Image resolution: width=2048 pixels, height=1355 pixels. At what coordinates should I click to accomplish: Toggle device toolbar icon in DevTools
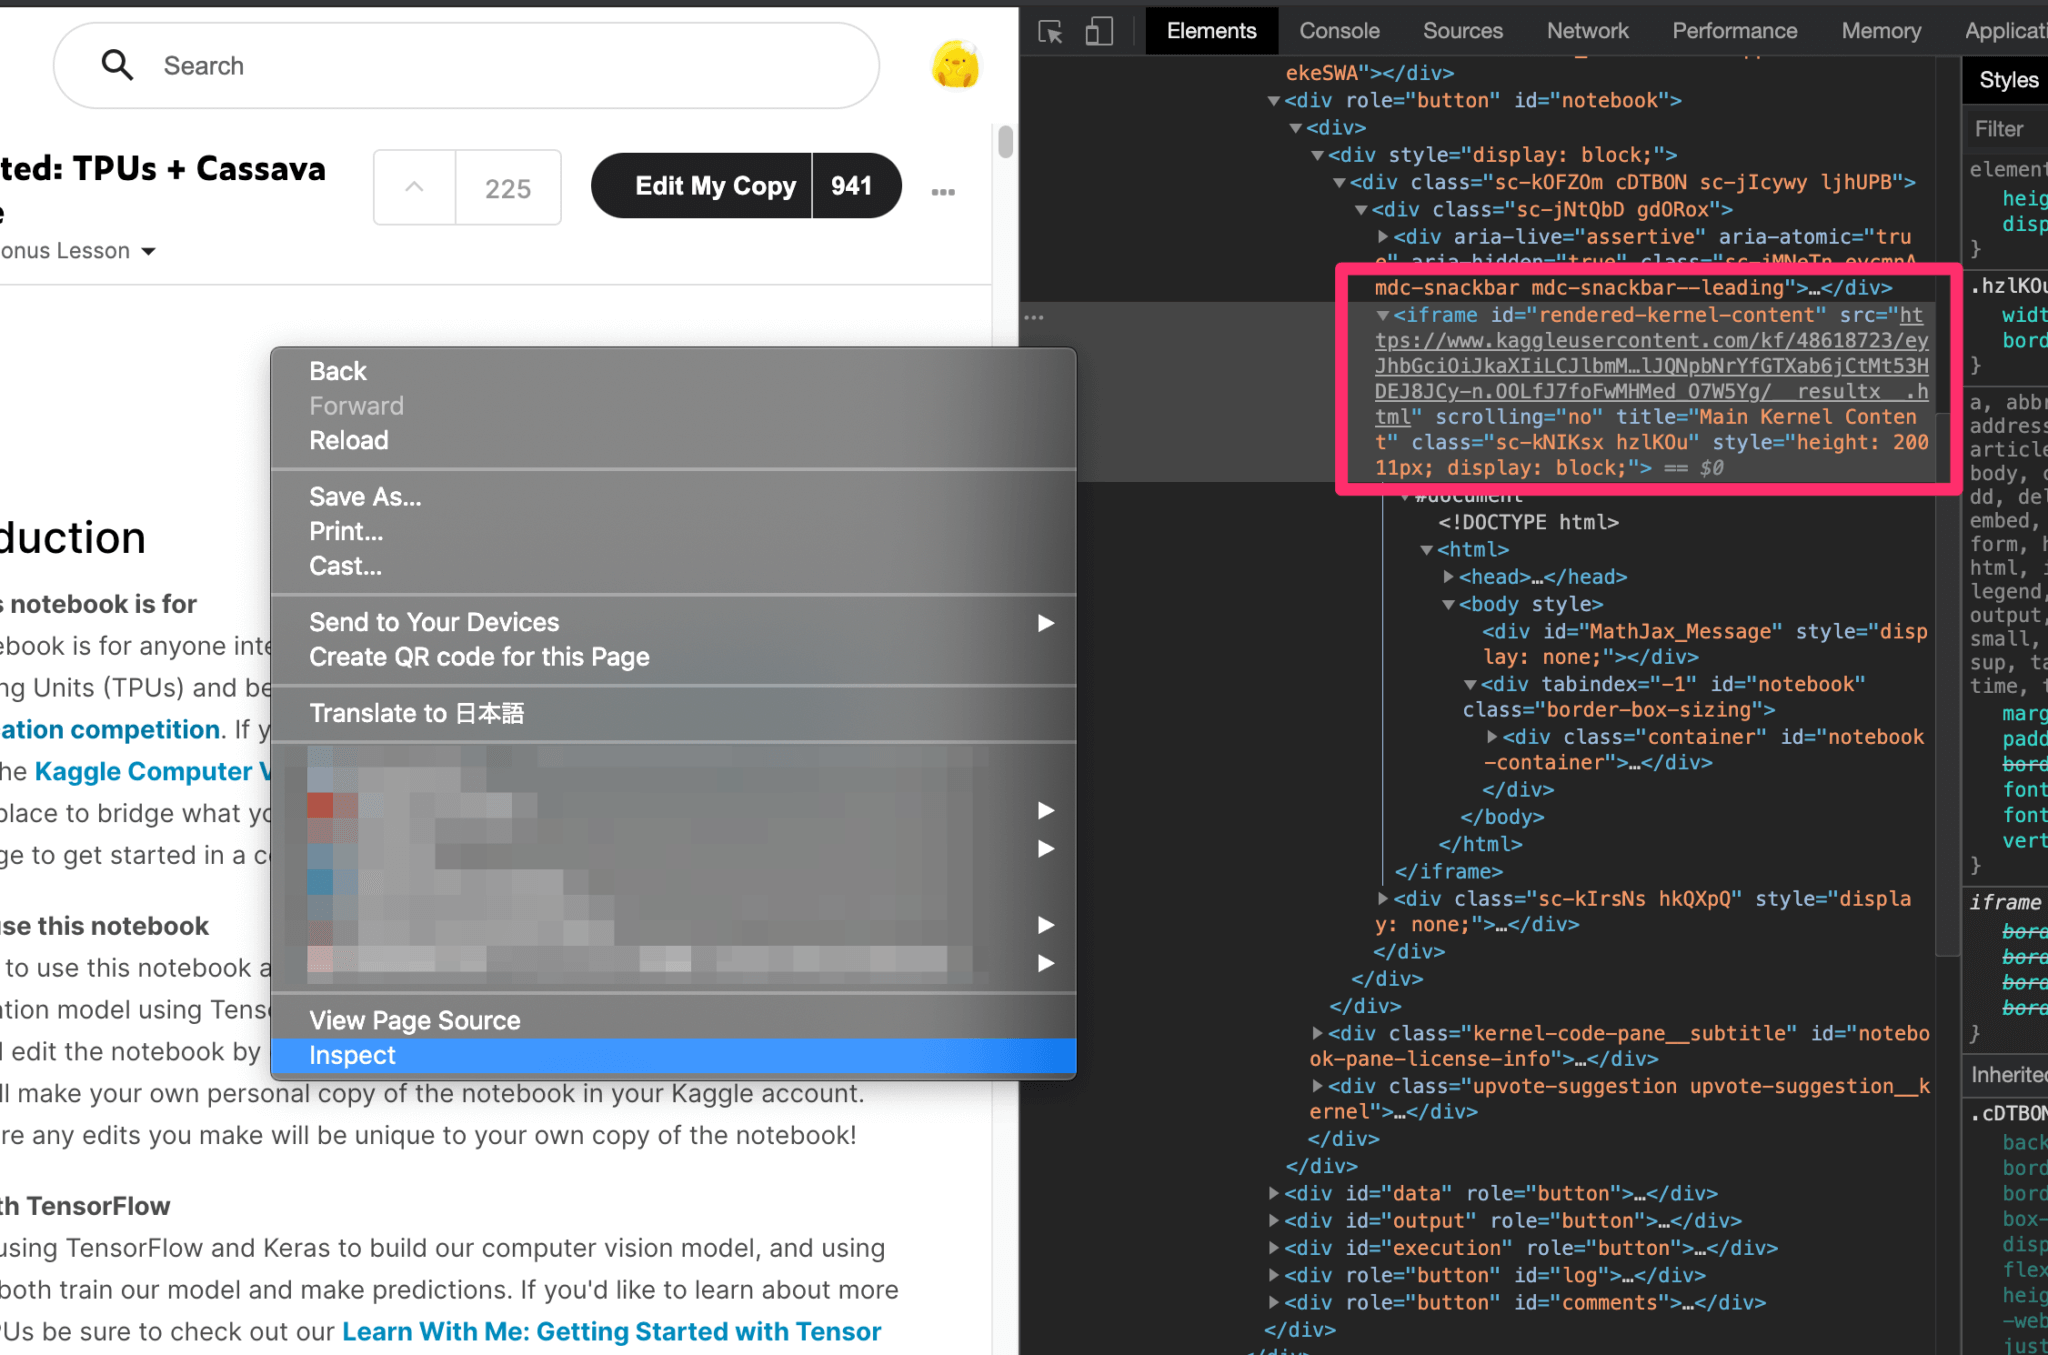(x=1099, y=32)
